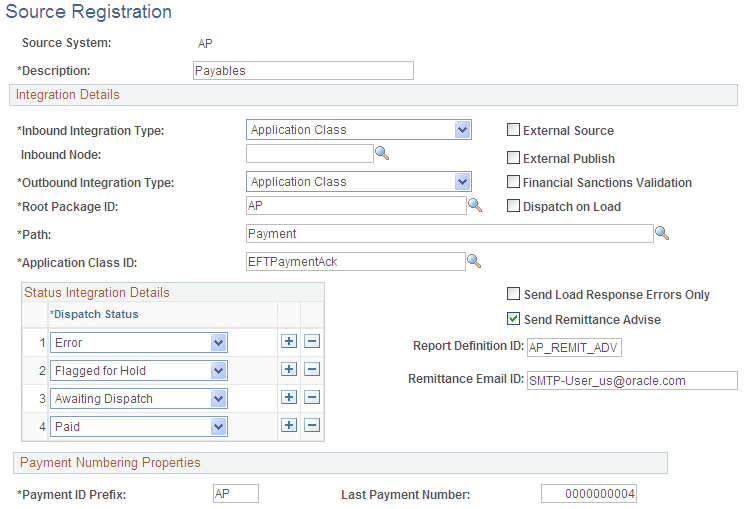Click the Last Payment Number field
Viewport: 744px width, 509px height.
[x=589, y=493]
